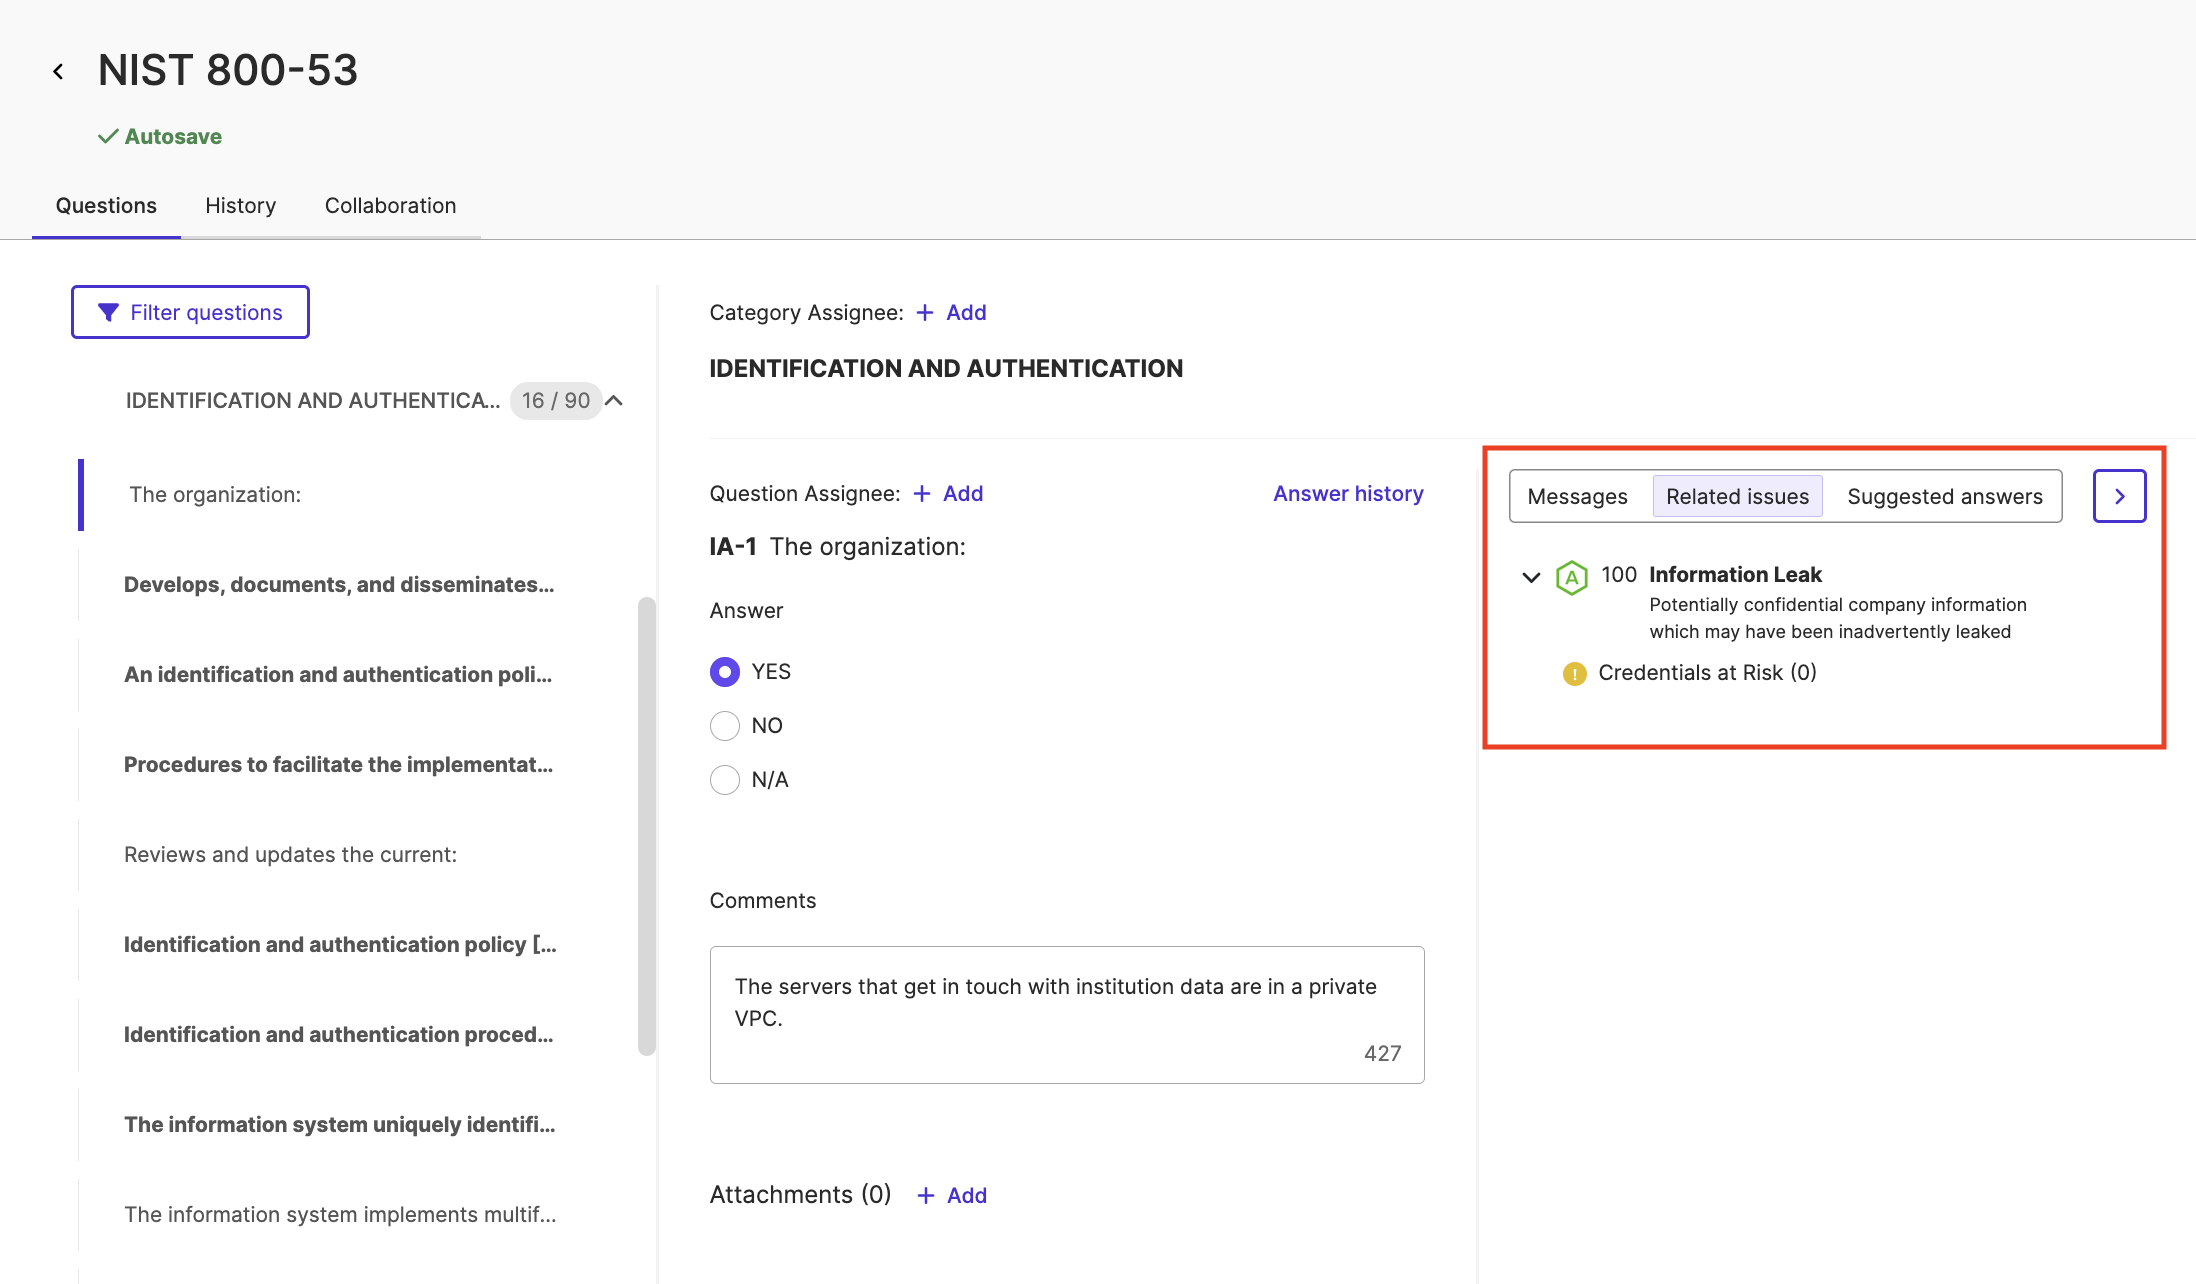Click into the Comments text box
The image size is (2196, 1284).
pos(1067,1015)
